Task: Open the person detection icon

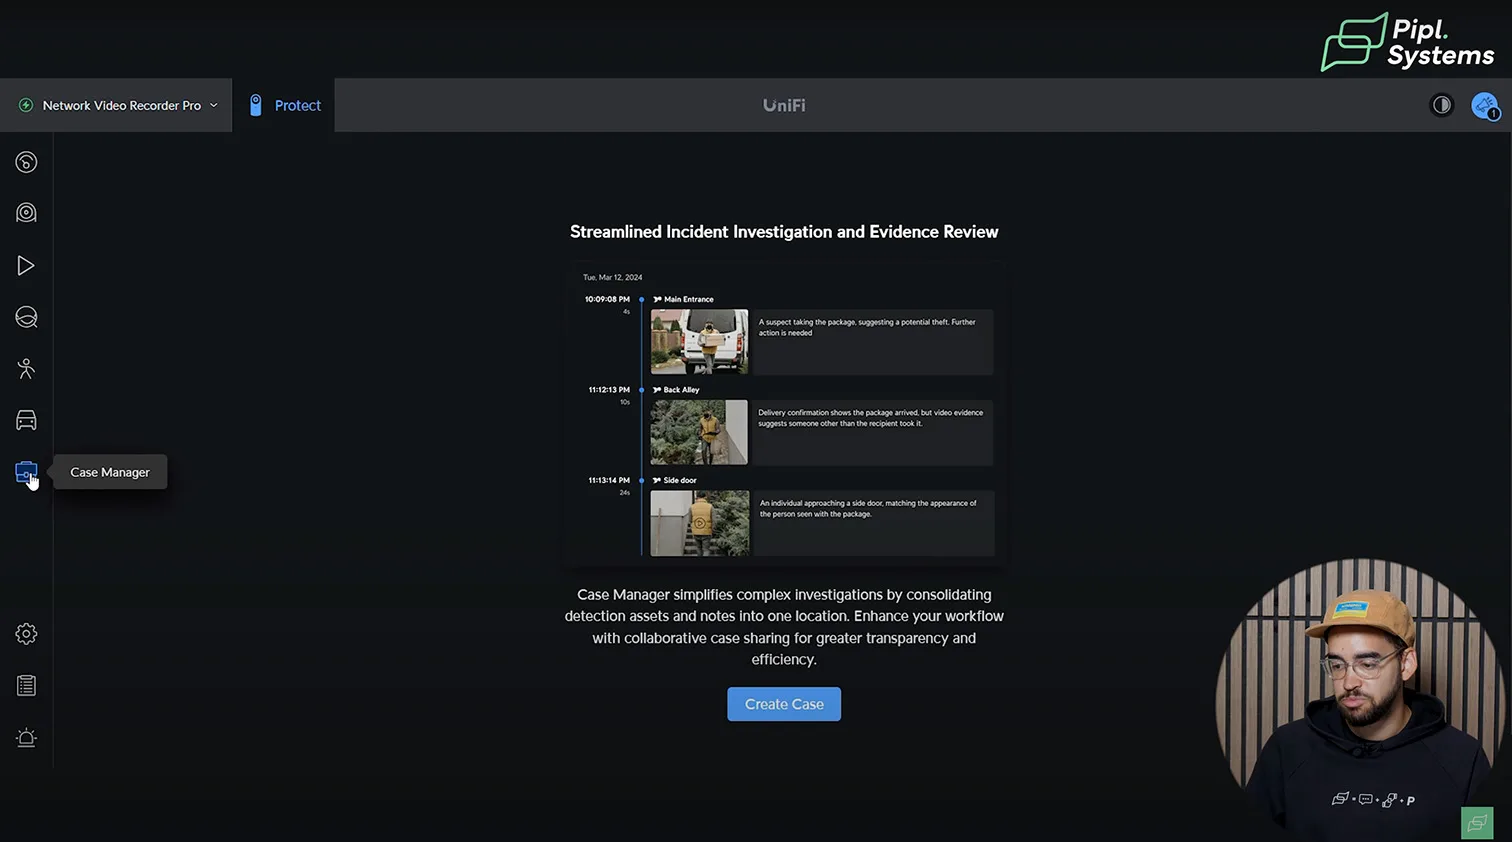Action: pyautogui.click(x=26, y=369)
